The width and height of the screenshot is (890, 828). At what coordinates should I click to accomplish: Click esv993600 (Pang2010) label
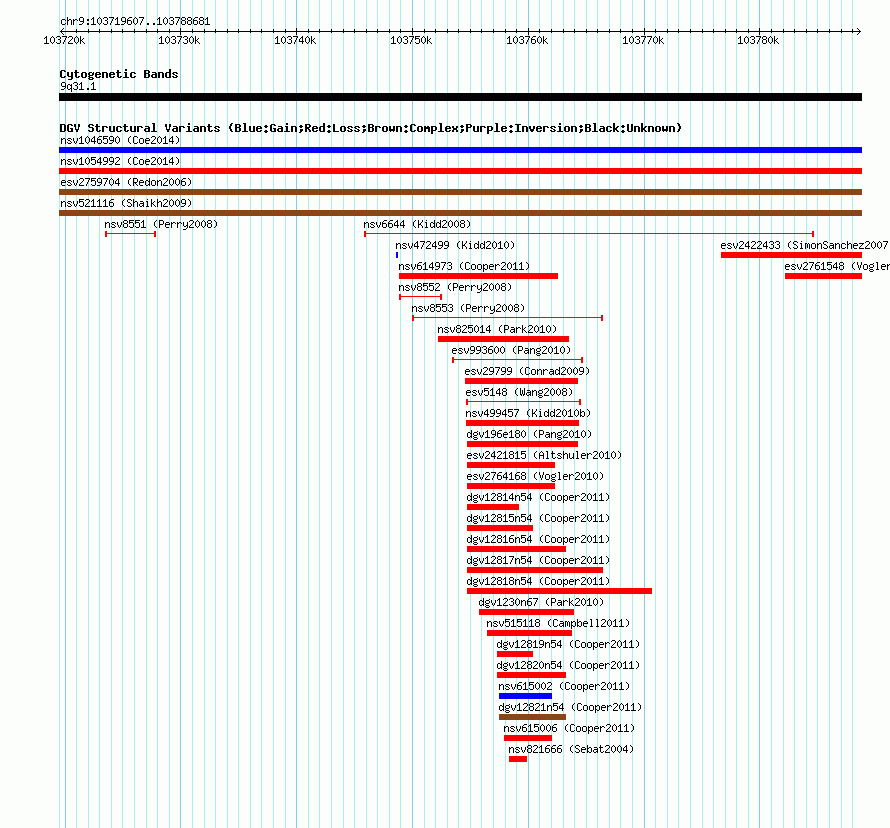click(x=511, y=350)
